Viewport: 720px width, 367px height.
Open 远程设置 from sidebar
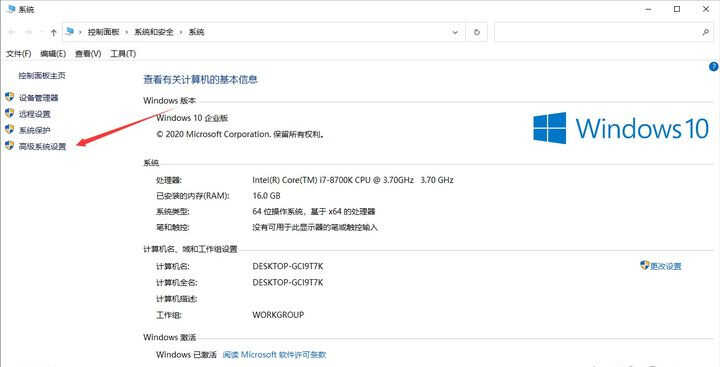point(34,114)
